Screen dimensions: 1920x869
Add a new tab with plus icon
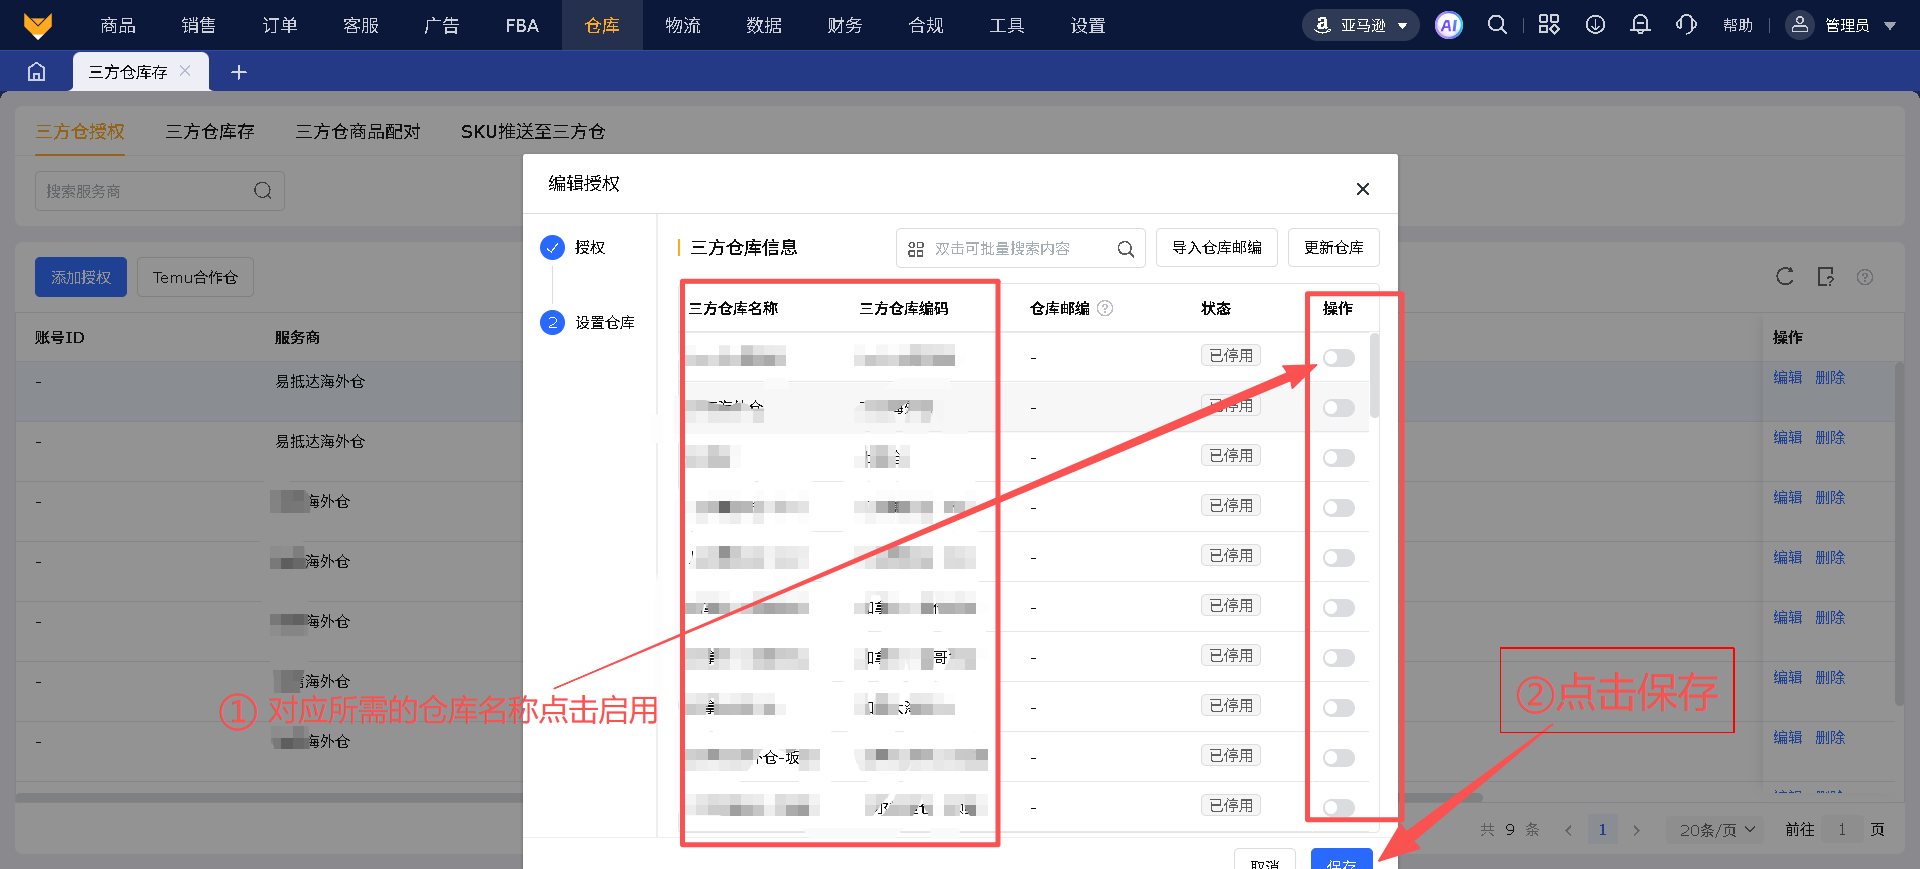(239, 72)
